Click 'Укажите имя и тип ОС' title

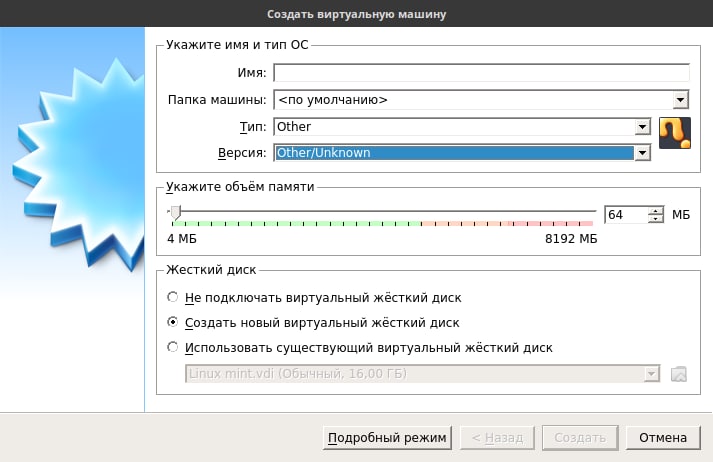click(x=237, y=45)
